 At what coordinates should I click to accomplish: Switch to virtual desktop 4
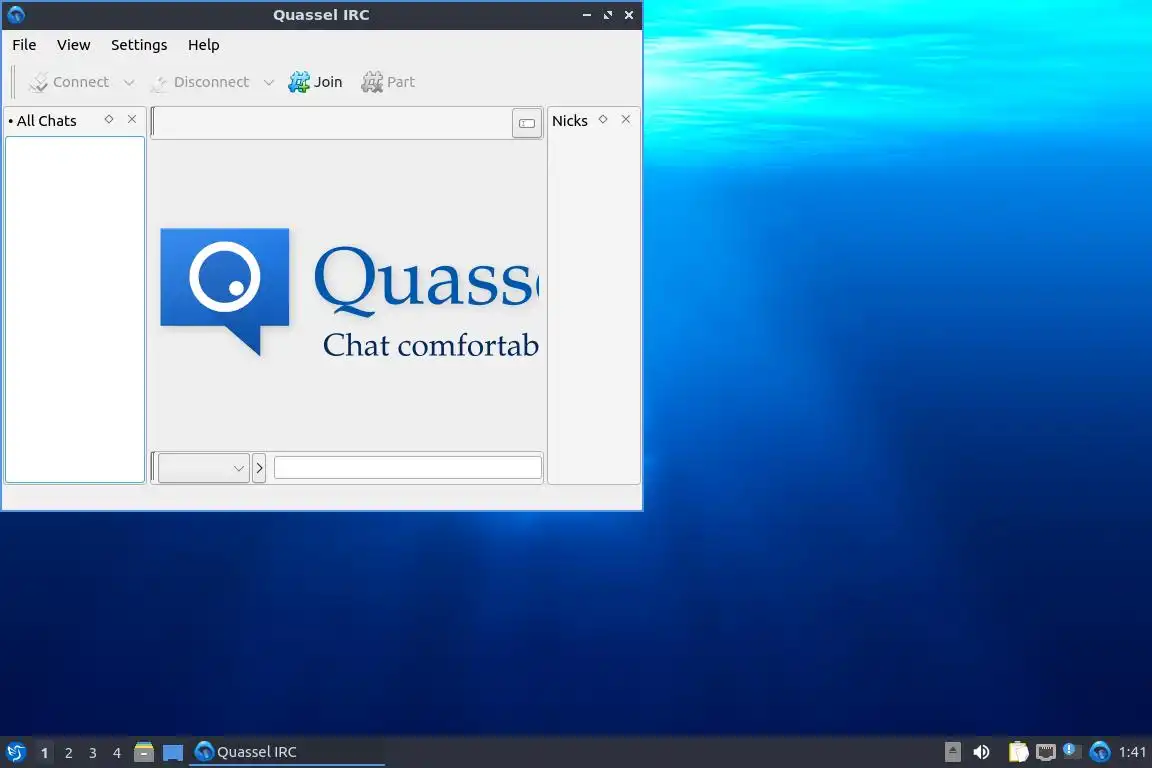coord(117,753)
